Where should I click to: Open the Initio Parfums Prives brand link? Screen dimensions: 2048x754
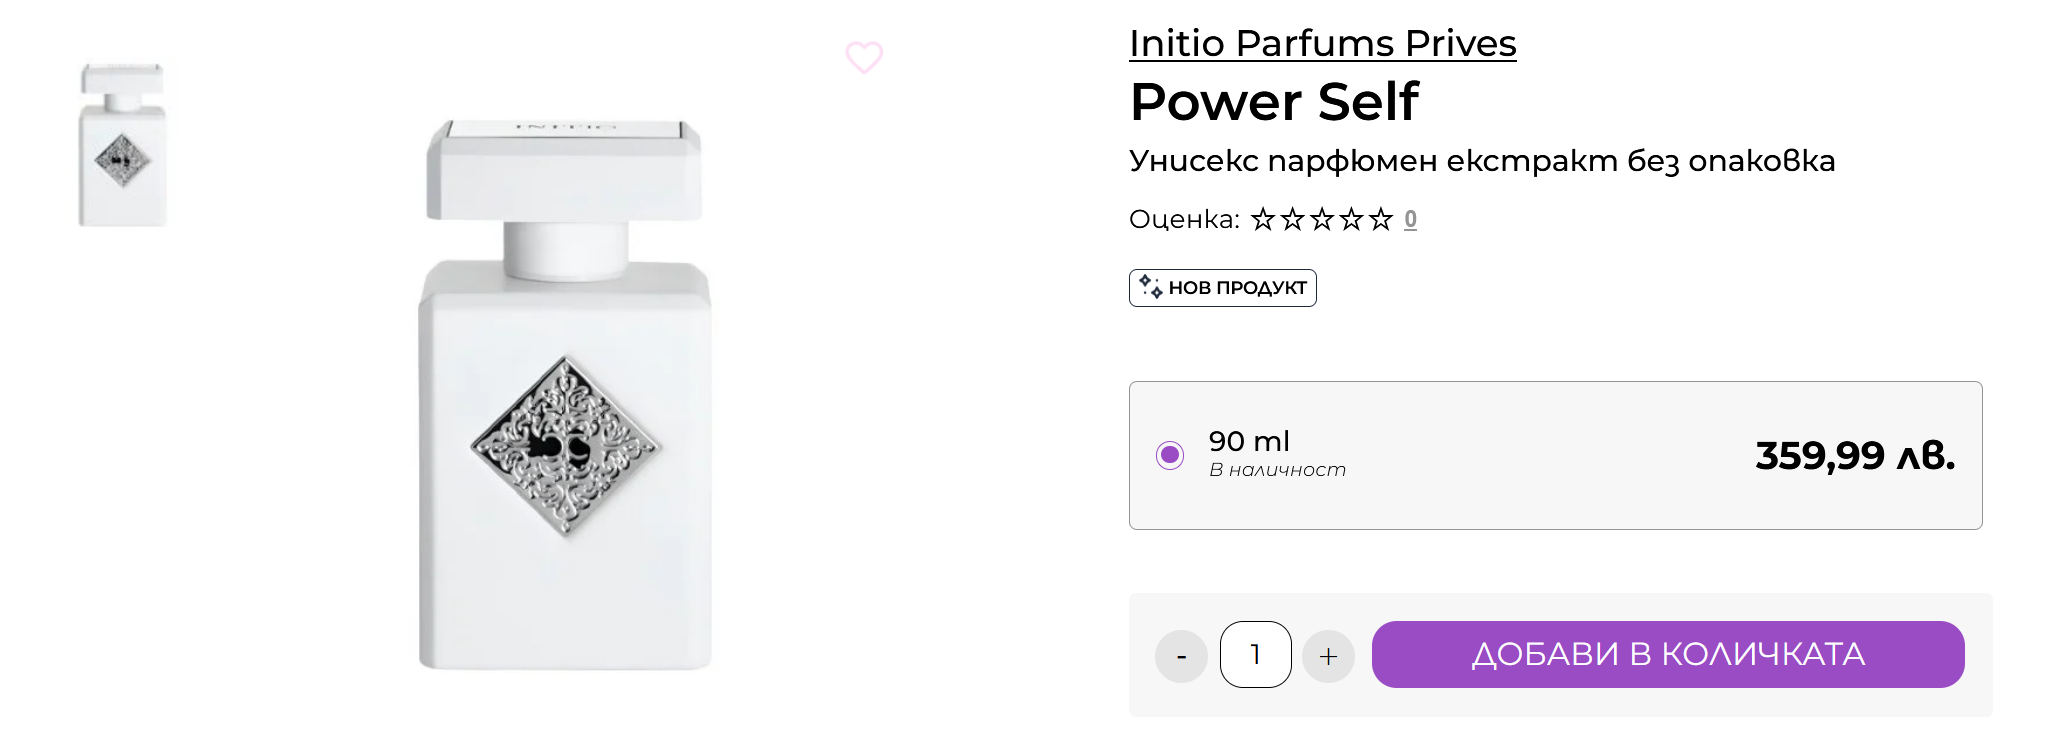pos(1322,44)
